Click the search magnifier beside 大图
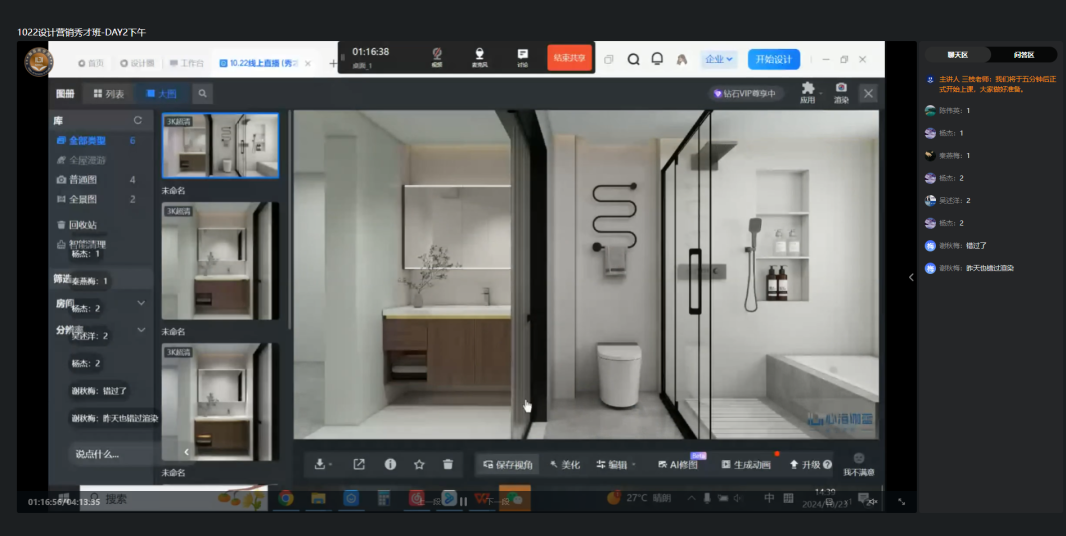 pos(202,93)
